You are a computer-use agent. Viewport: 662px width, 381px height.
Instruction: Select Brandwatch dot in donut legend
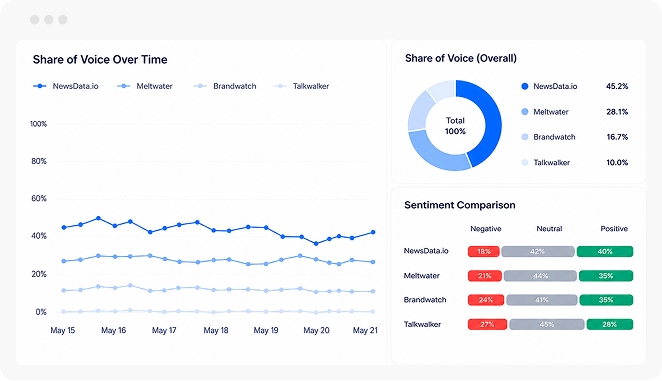(525, 137)
